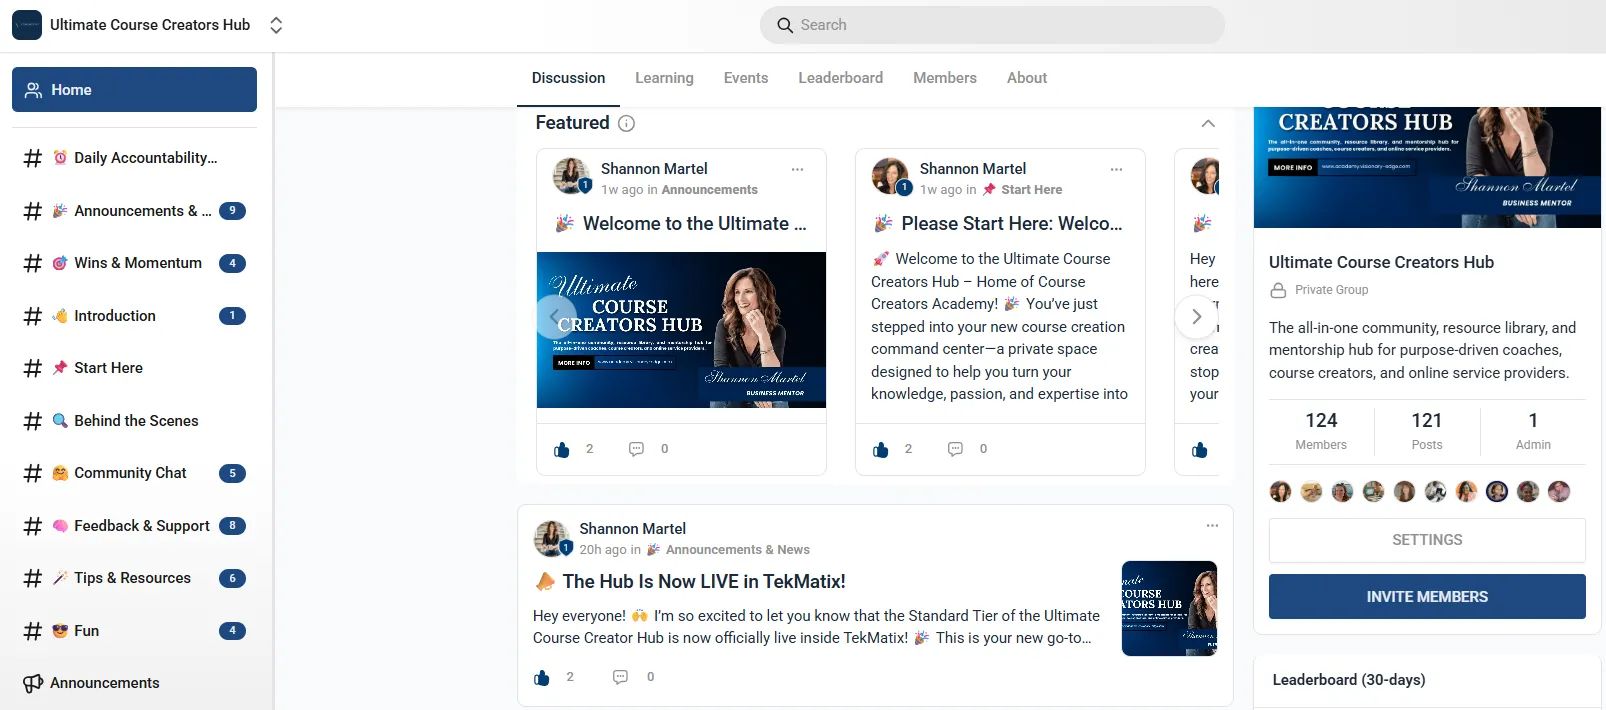1606x710 pixels.
Task: Click the Leaderboard (30-days) heading
Action: 1348,680
